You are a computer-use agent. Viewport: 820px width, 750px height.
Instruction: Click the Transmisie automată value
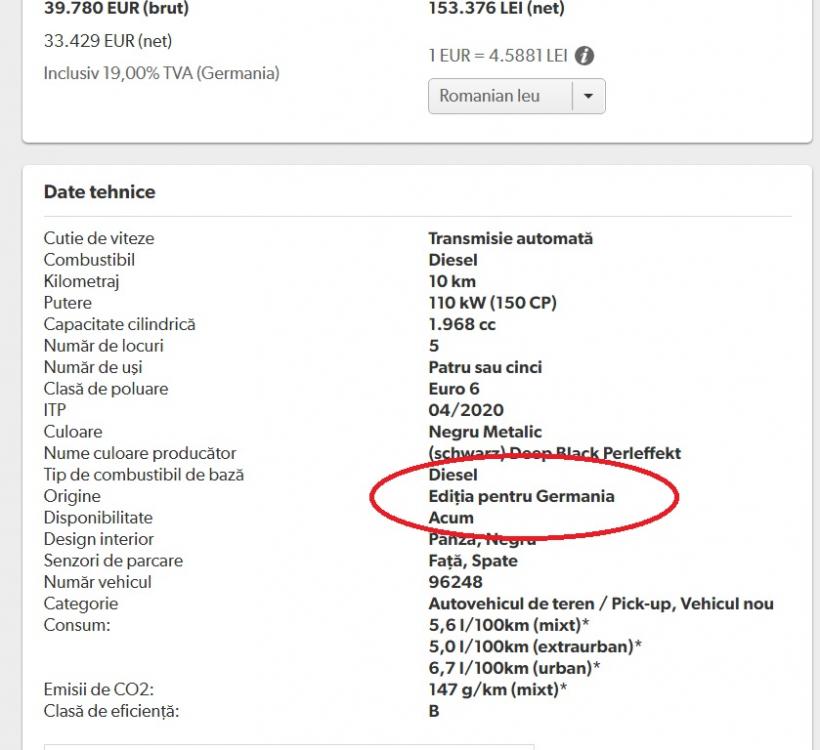[x=510, y=238]
